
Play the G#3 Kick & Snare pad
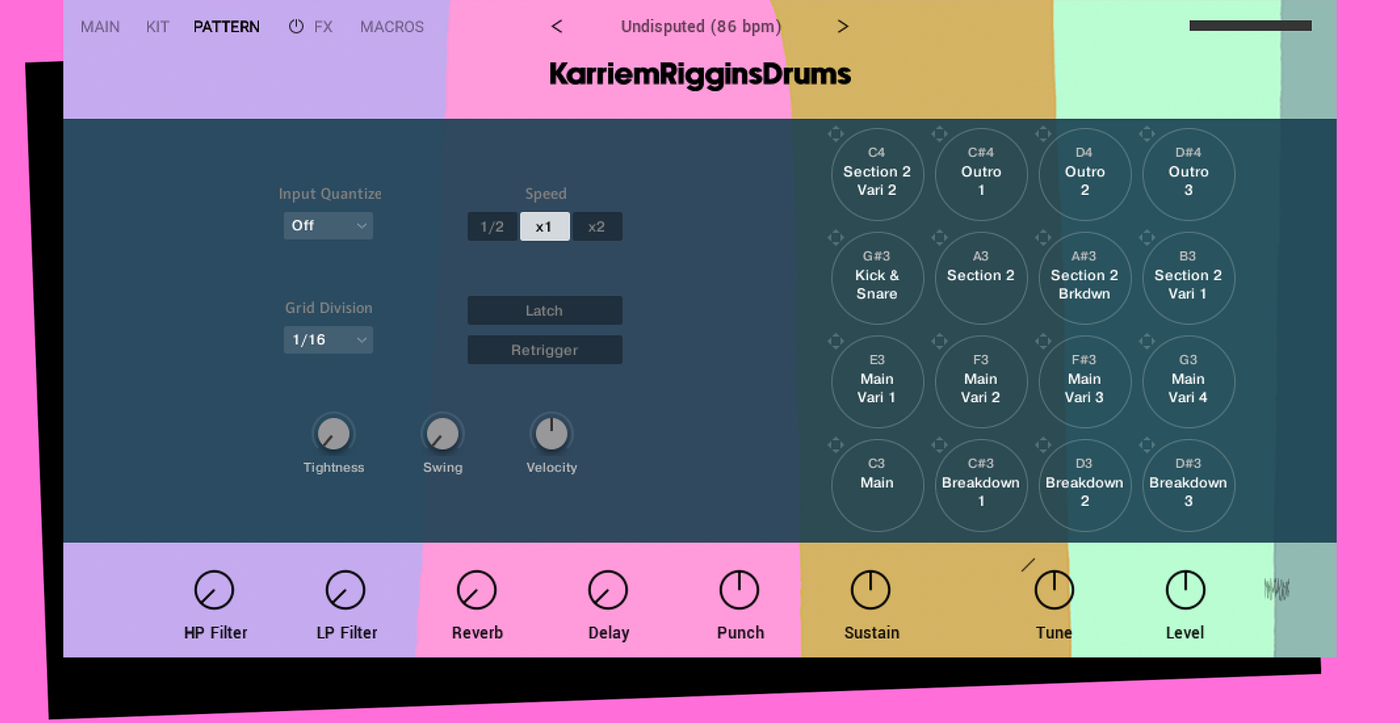point(877,279)
